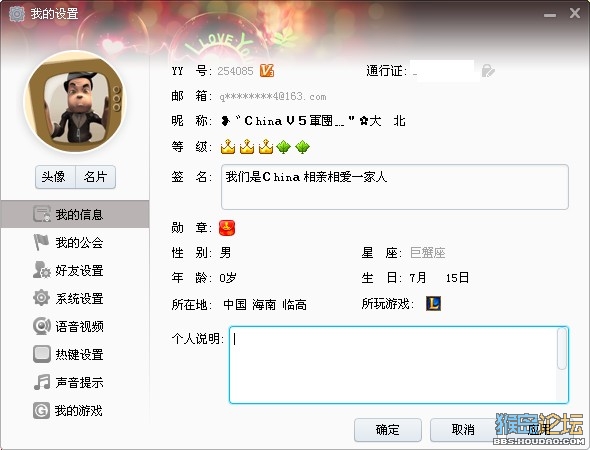Click the V3 VIP badge icon
The width and height of the screenshot is (590, 450).
tap(267, 70)
